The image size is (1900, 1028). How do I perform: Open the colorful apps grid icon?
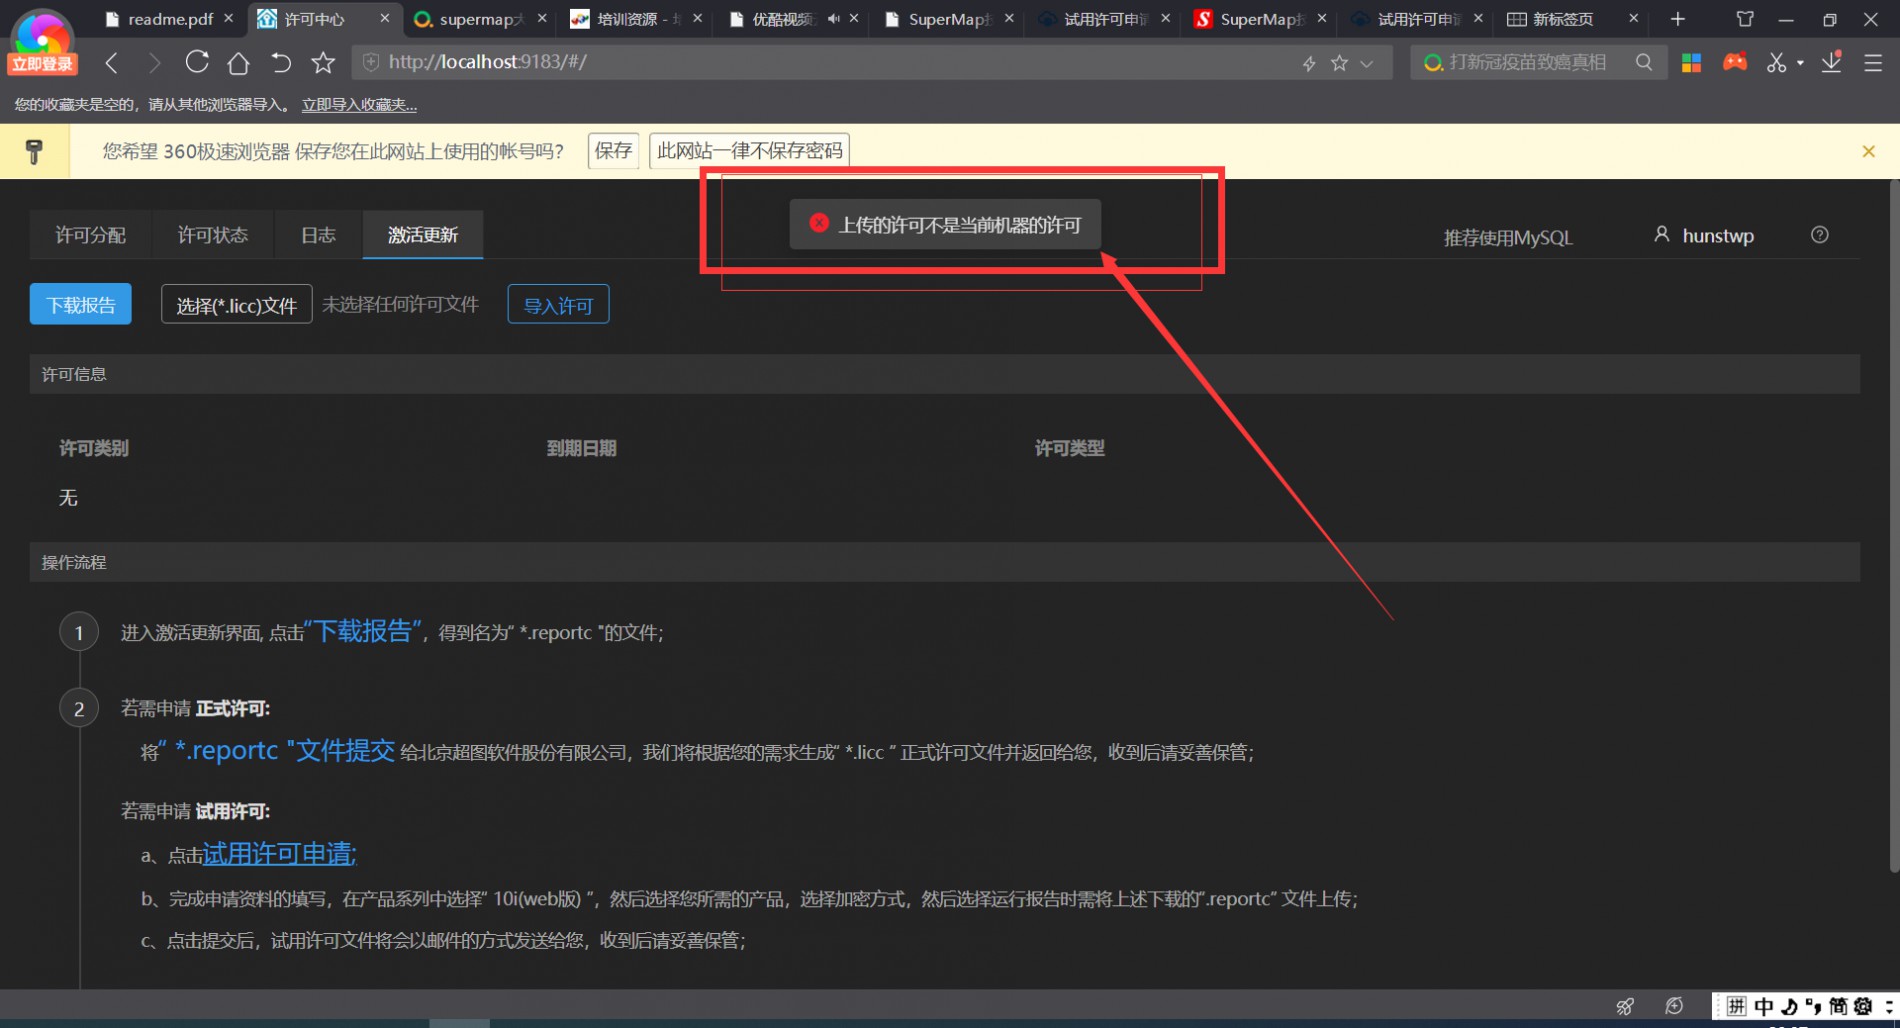[1692, 62]
